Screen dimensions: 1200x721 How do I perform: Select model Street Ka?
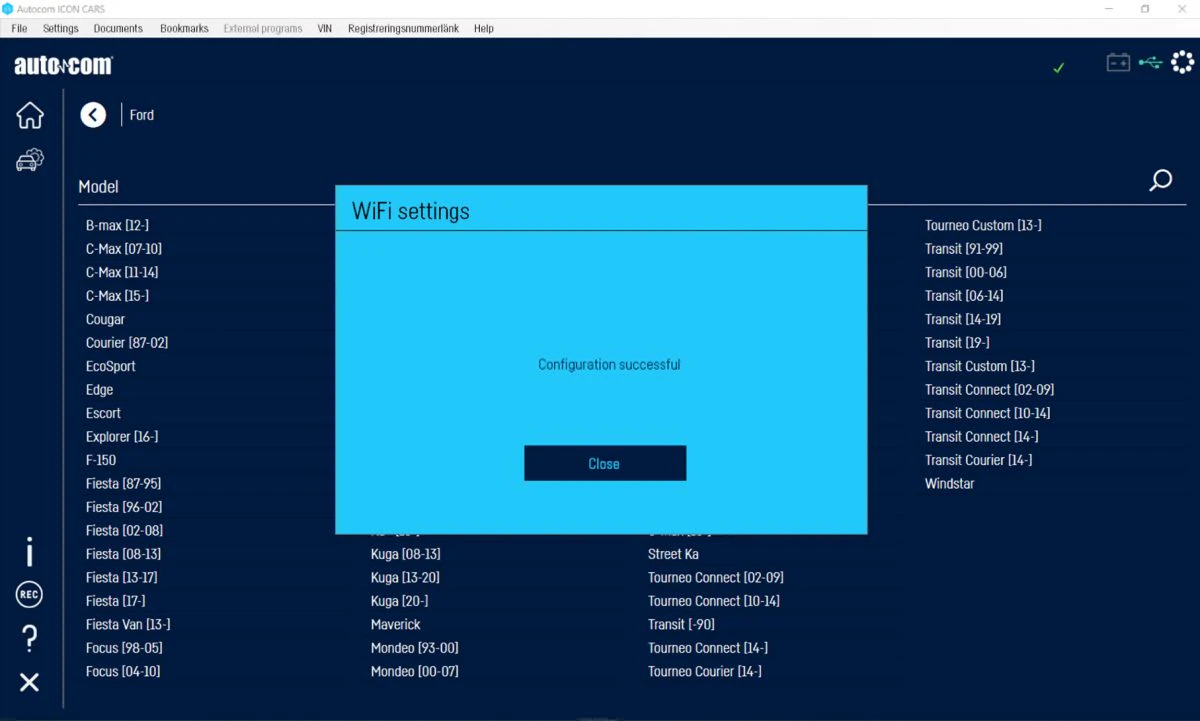coord(673,554)
